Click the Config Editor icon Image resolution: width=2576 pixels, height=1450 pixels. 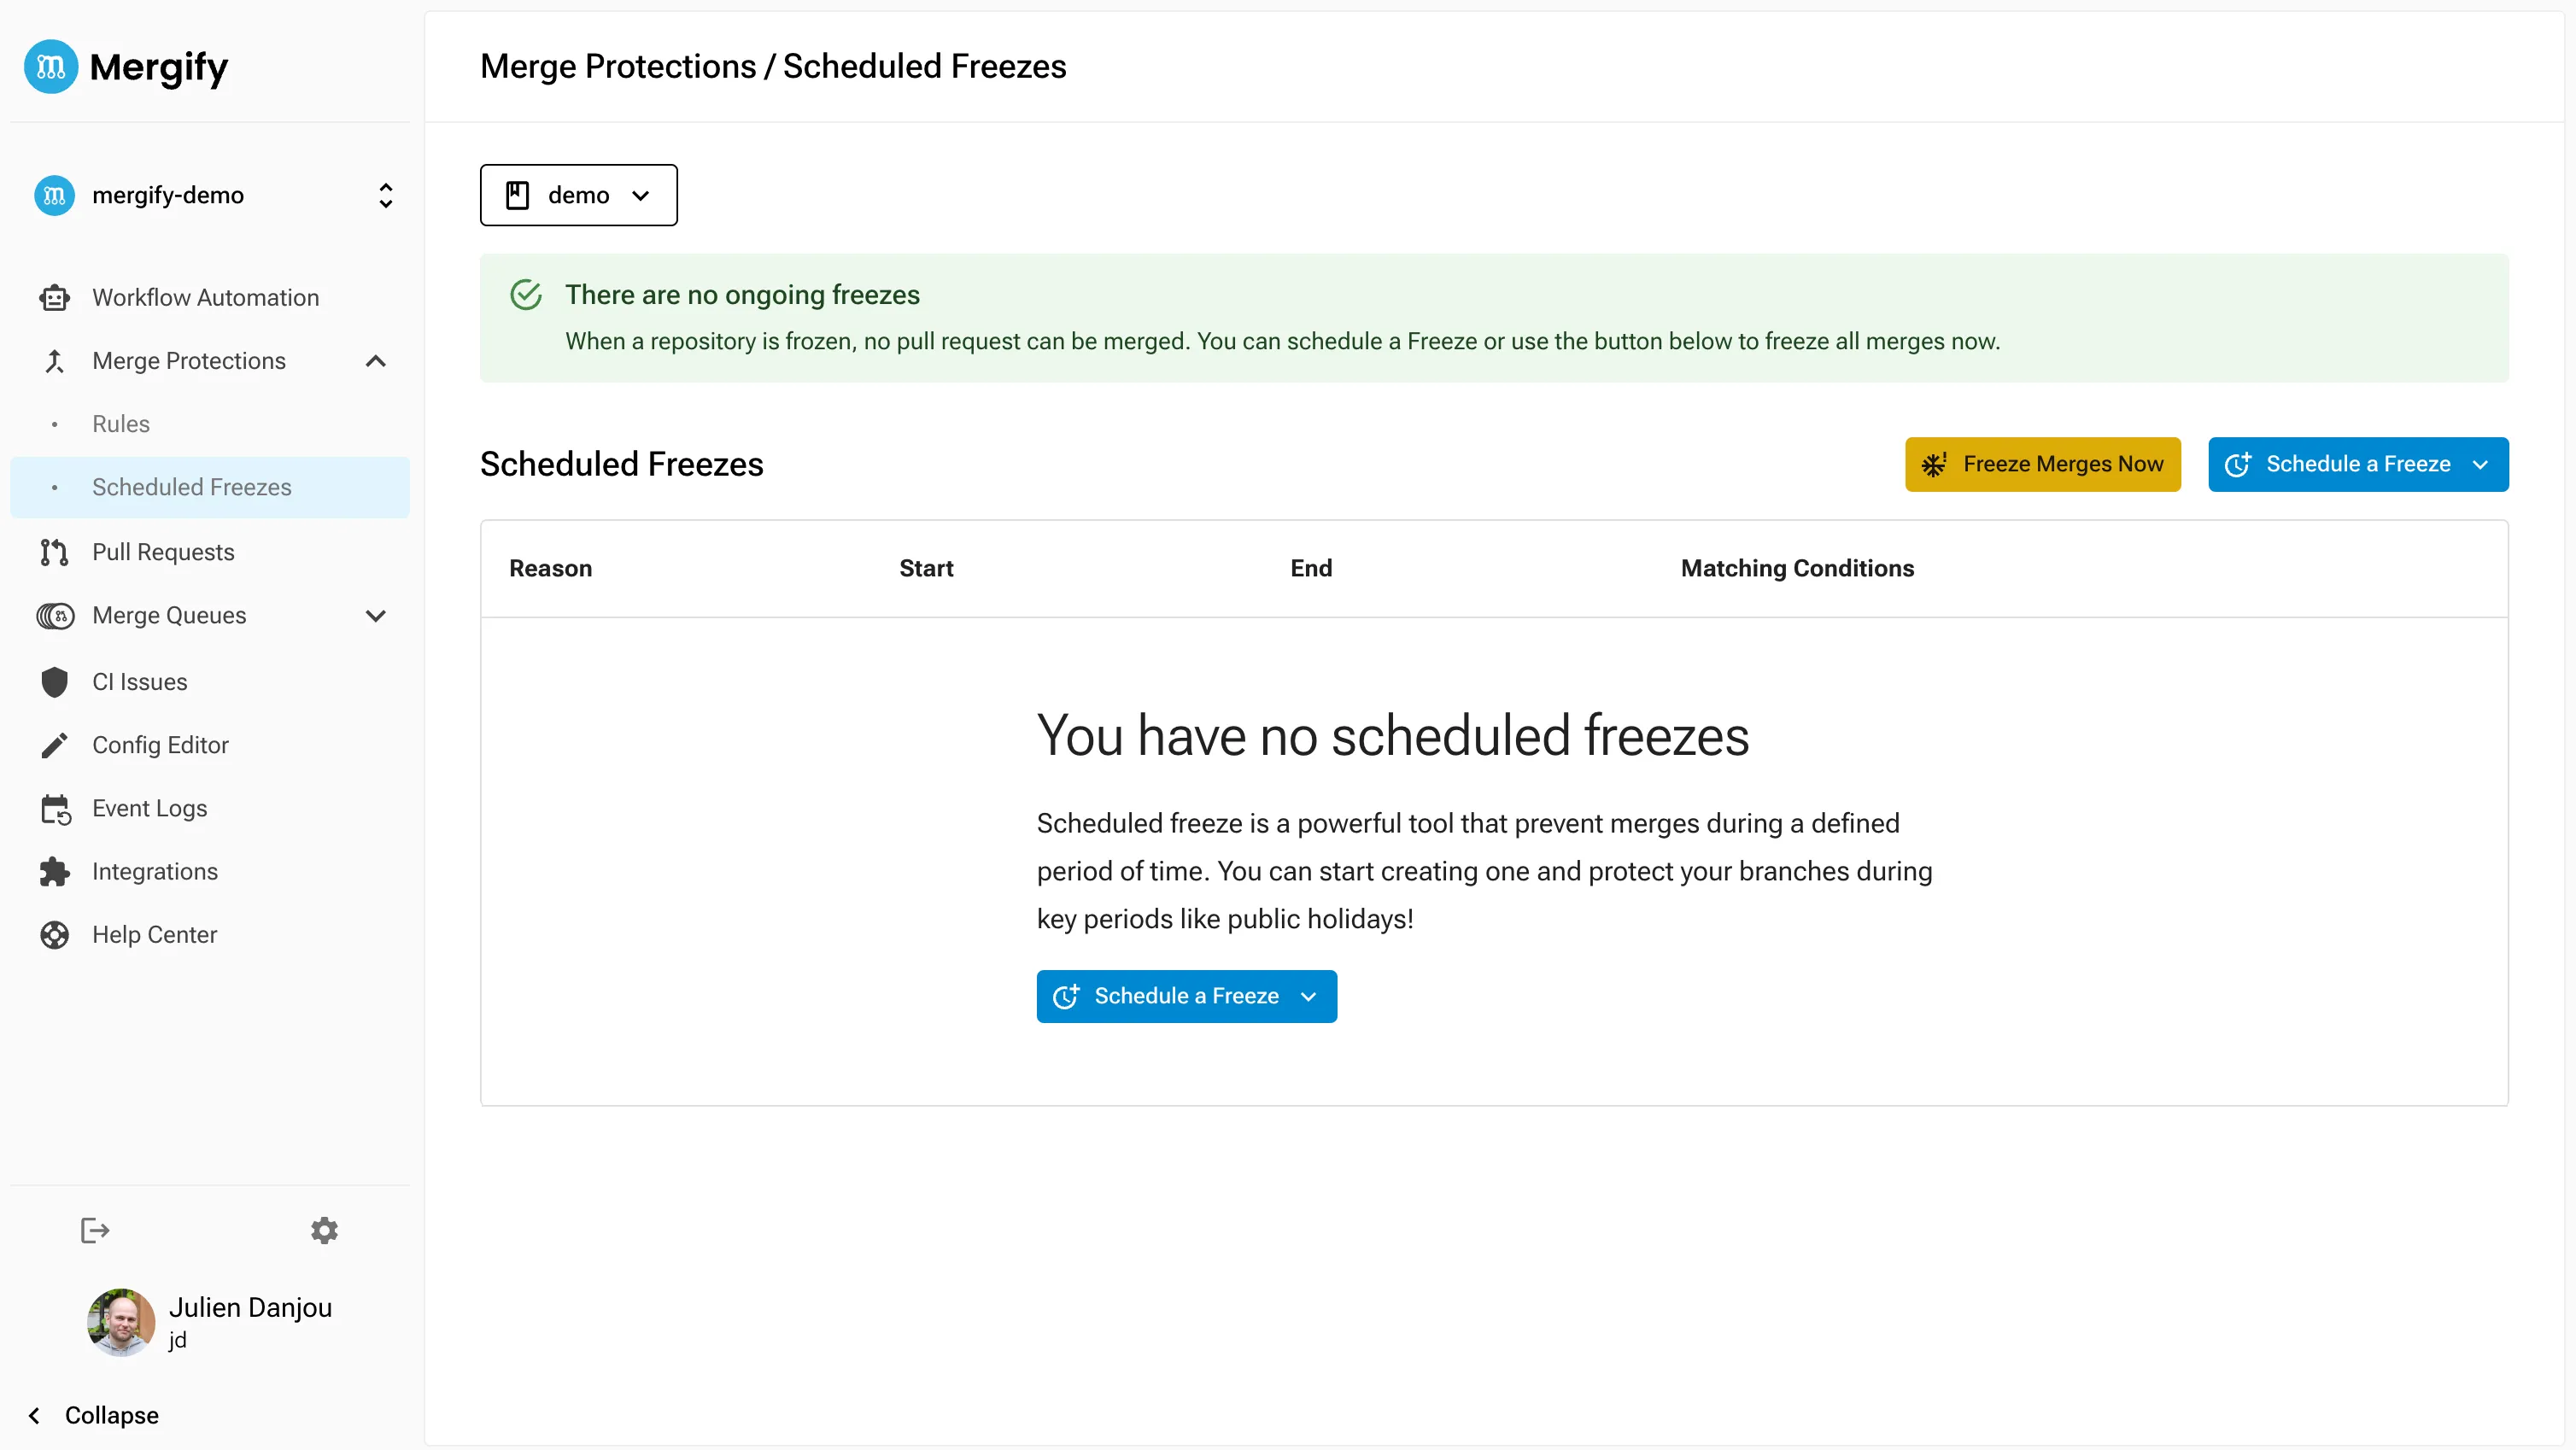(51, 745)
